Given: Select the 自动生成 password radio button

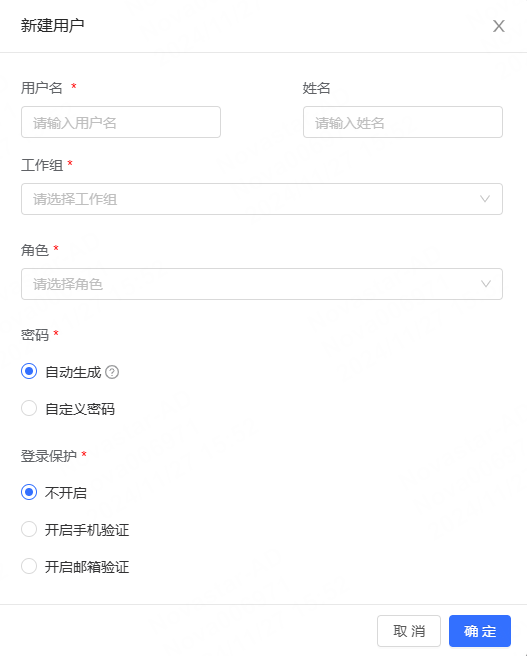Looking at the screenshot, I should (x=29, y=372).
